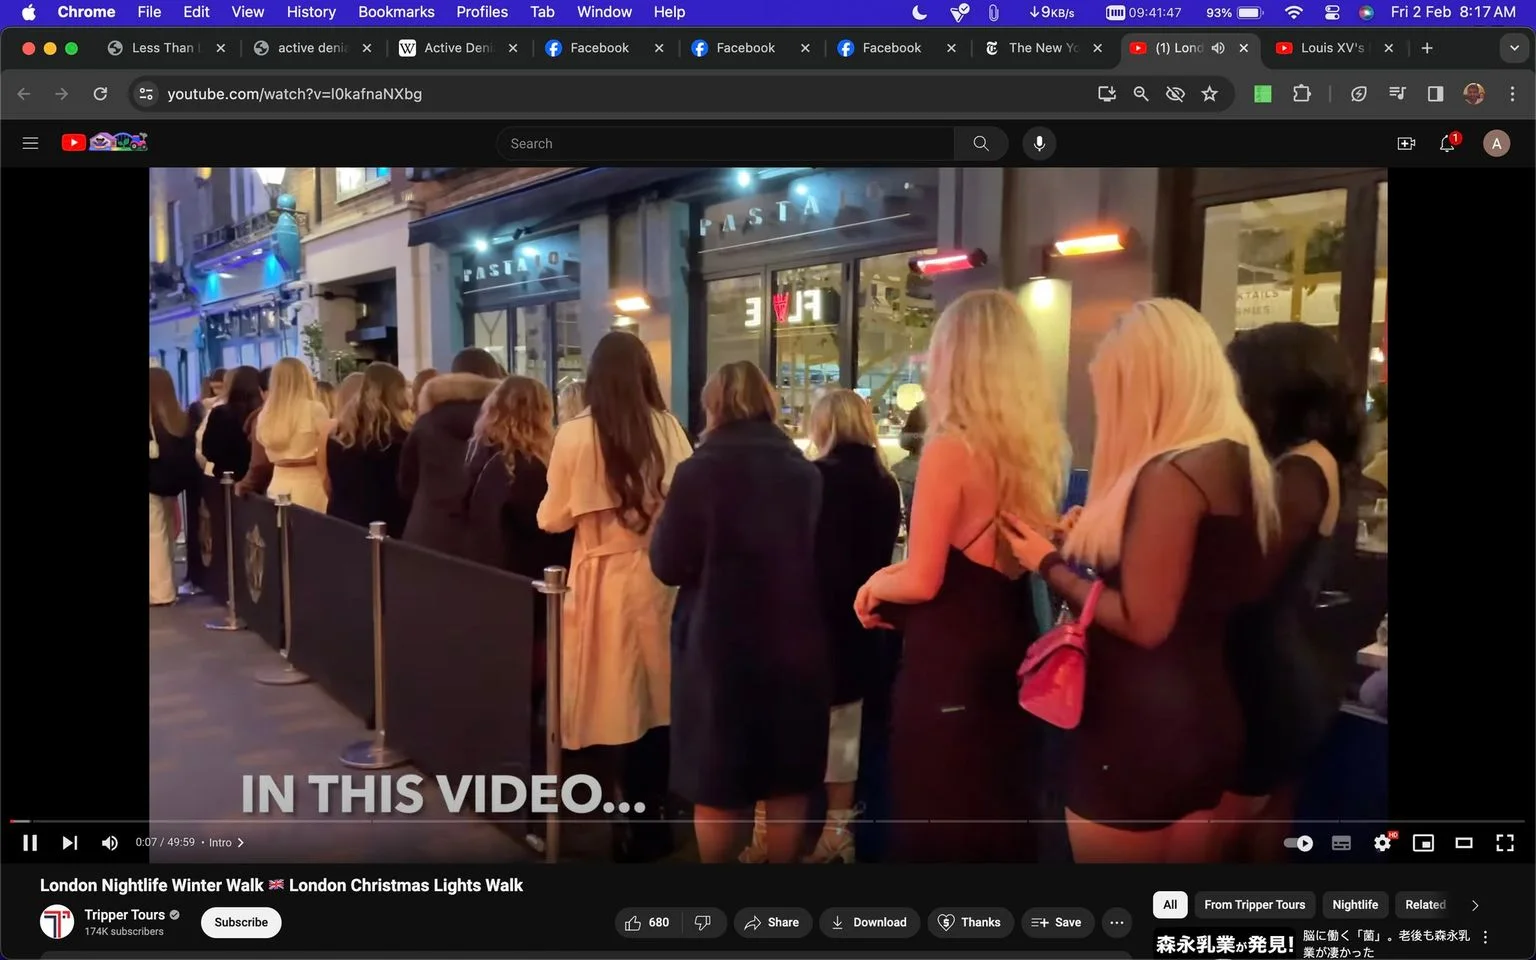The height and width of the screenshot is (960, 1536).
Task: Select the Related chip
Action: [1425, 904]
